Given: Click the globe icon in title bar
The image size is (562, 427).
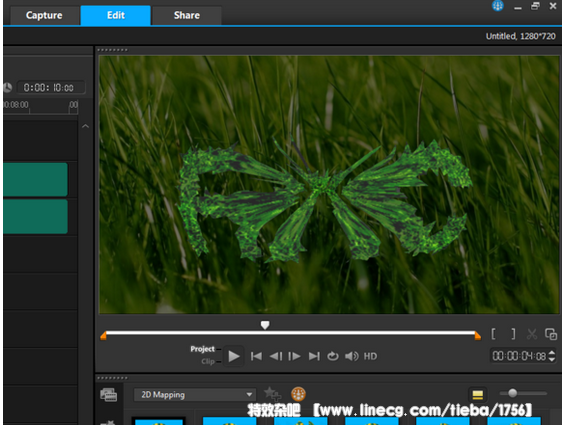Looking at the screenshot, I should [x=498, y=5].
